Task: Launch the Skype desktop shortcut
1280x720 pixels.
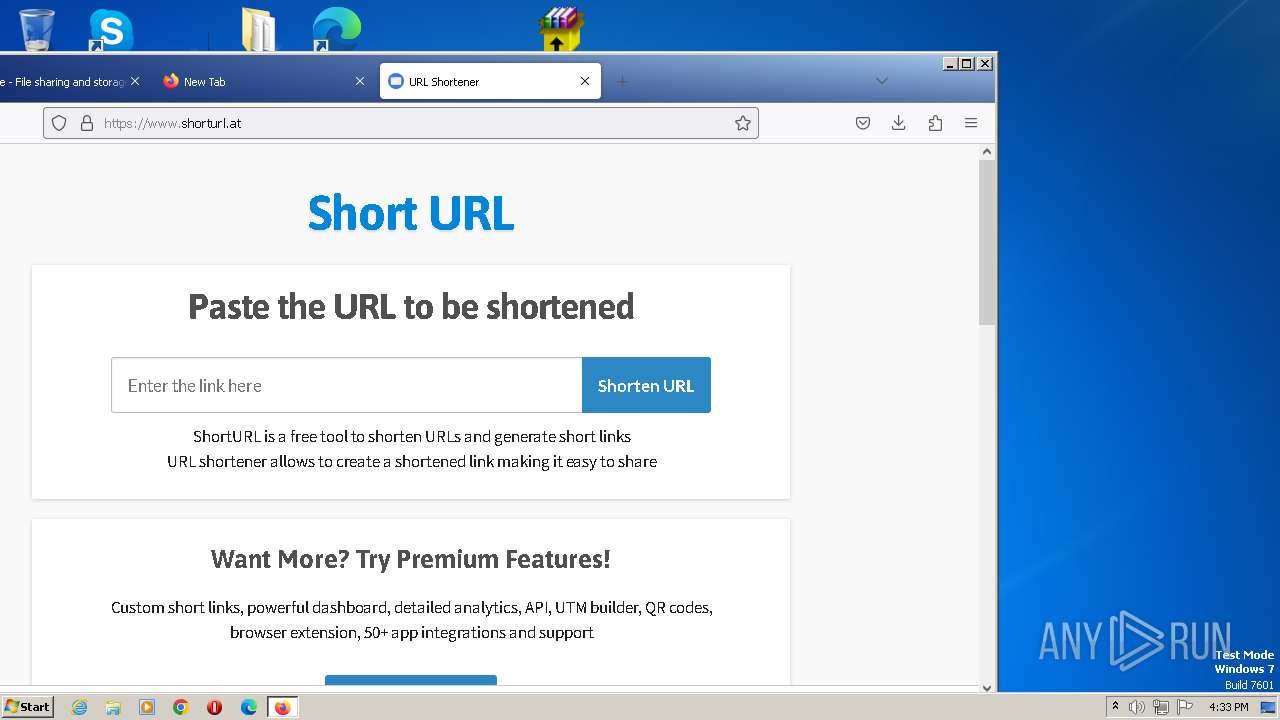Action: (110, 30)
